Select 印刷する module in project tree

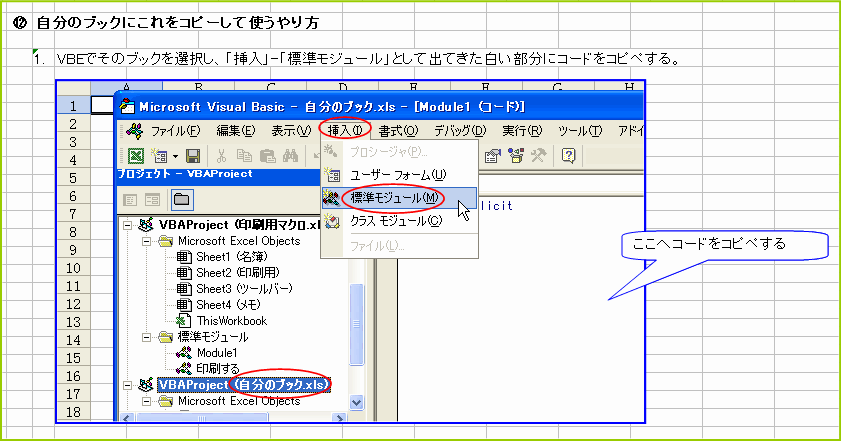click(217, 369)
